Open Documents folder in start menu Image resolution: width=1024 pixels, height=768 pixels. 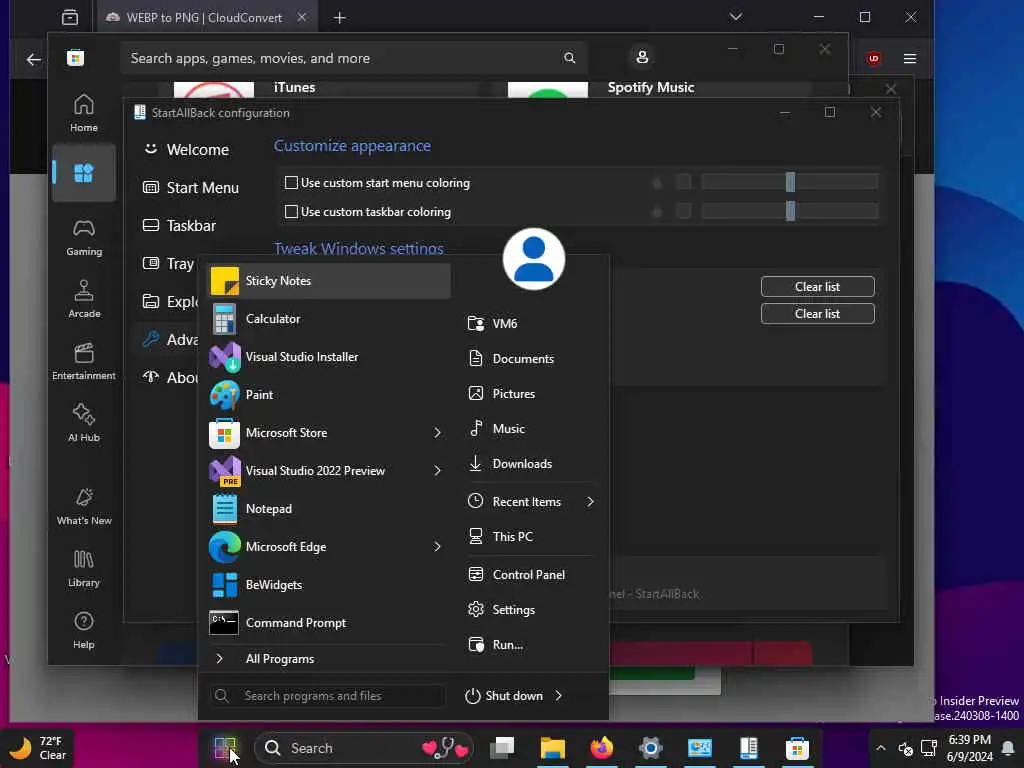tap(530, 359)
